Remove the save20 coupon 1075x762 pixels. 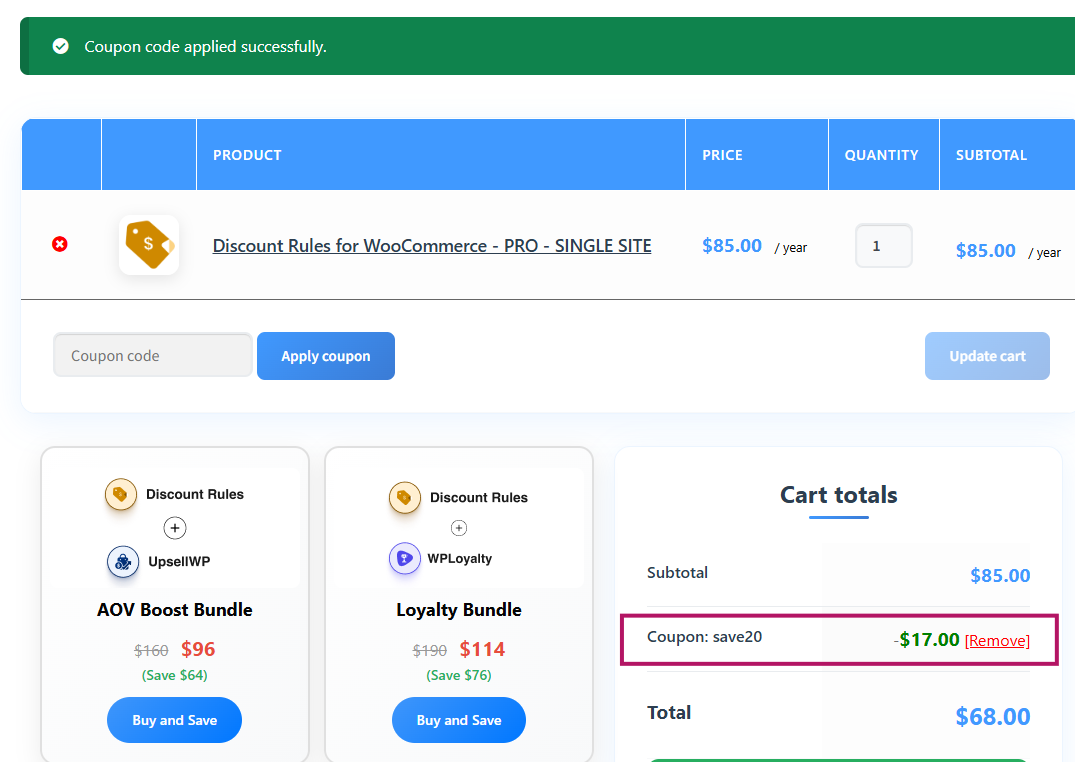pyautogui.click(x=997, y=640)
